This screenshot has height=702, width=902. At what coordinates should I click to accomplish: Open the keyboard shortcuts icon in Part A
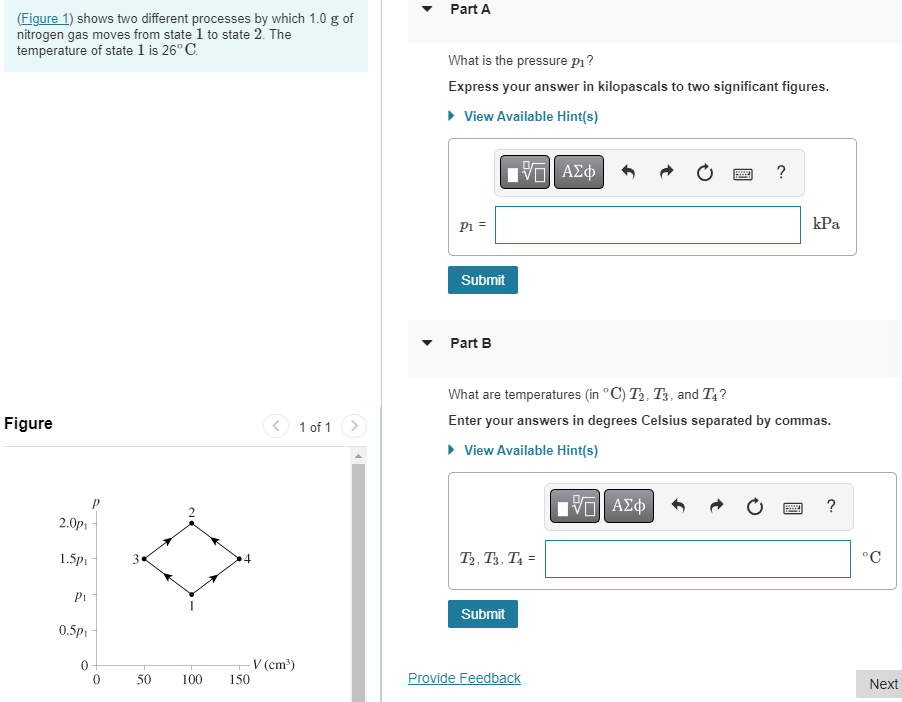pos(742,173)
